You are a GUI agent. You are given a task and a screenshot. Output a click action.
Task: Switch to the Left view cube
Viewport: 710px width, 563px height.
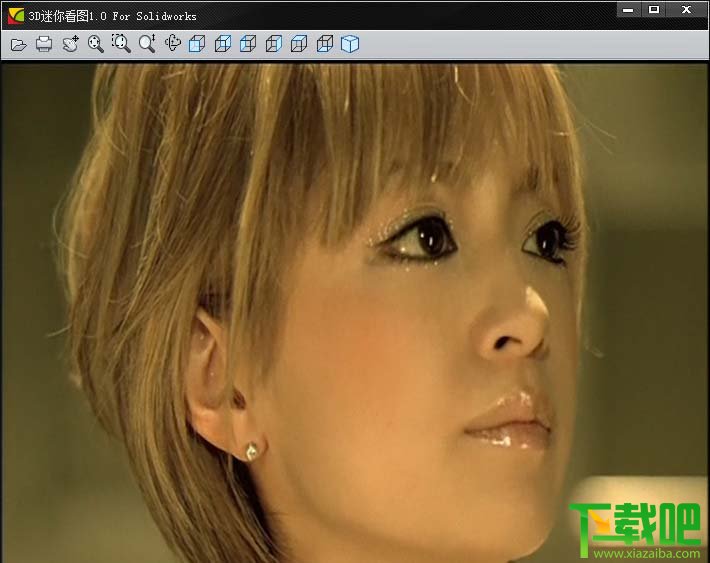click(x=248, y=44)
